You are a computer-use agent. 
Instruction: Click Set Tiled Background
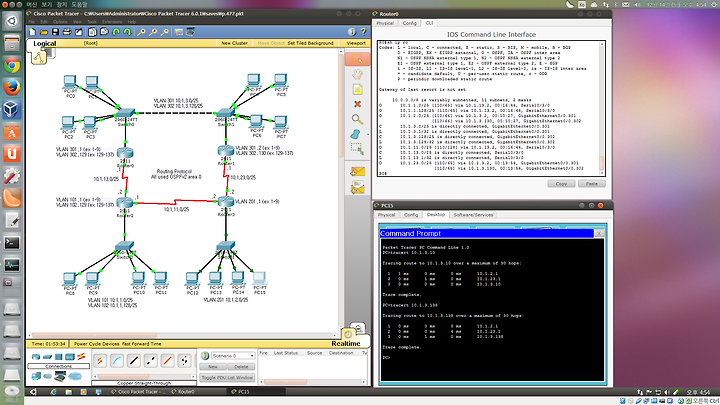pos(310,43)
